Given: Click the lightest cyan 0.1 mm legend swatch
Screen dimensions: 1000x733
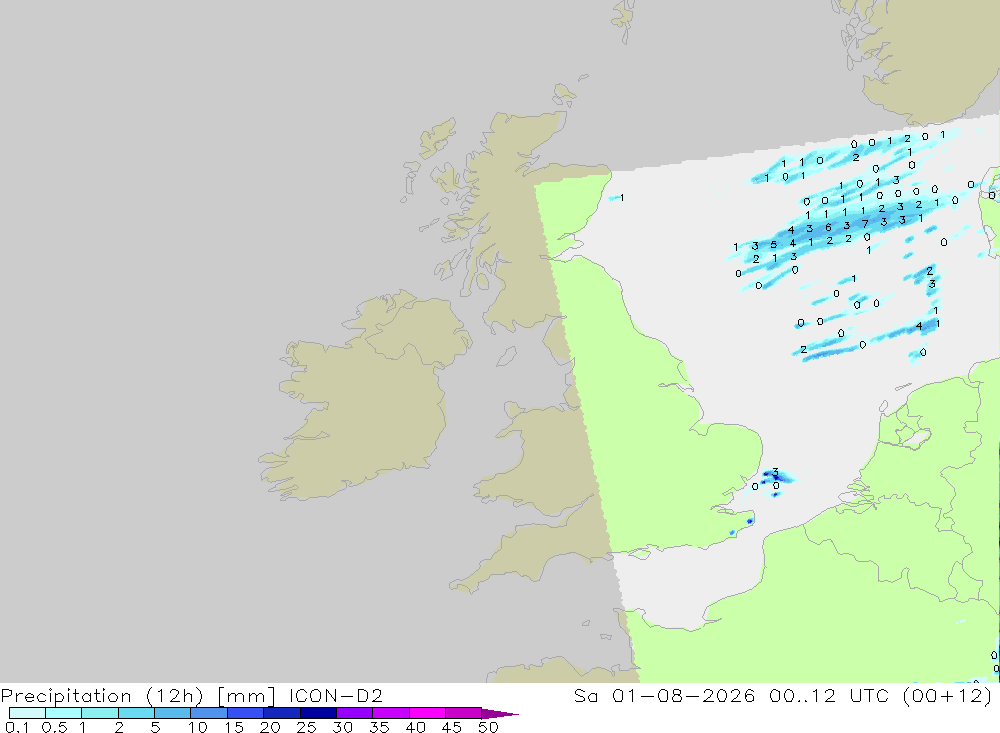Looking at the screenshot, I should [x=27, y=713].
